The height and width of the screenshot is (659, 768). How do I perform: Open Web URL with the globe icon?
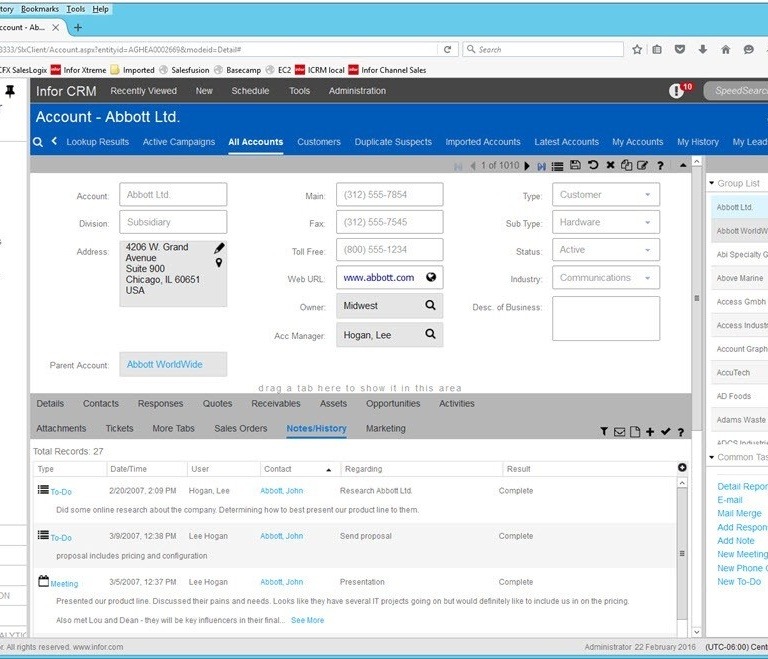tap(431, 277)
